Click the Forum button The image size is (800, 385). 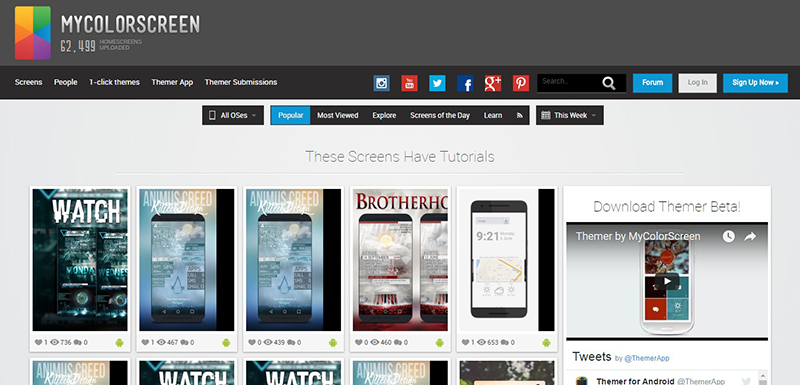[x=653, y=83]
